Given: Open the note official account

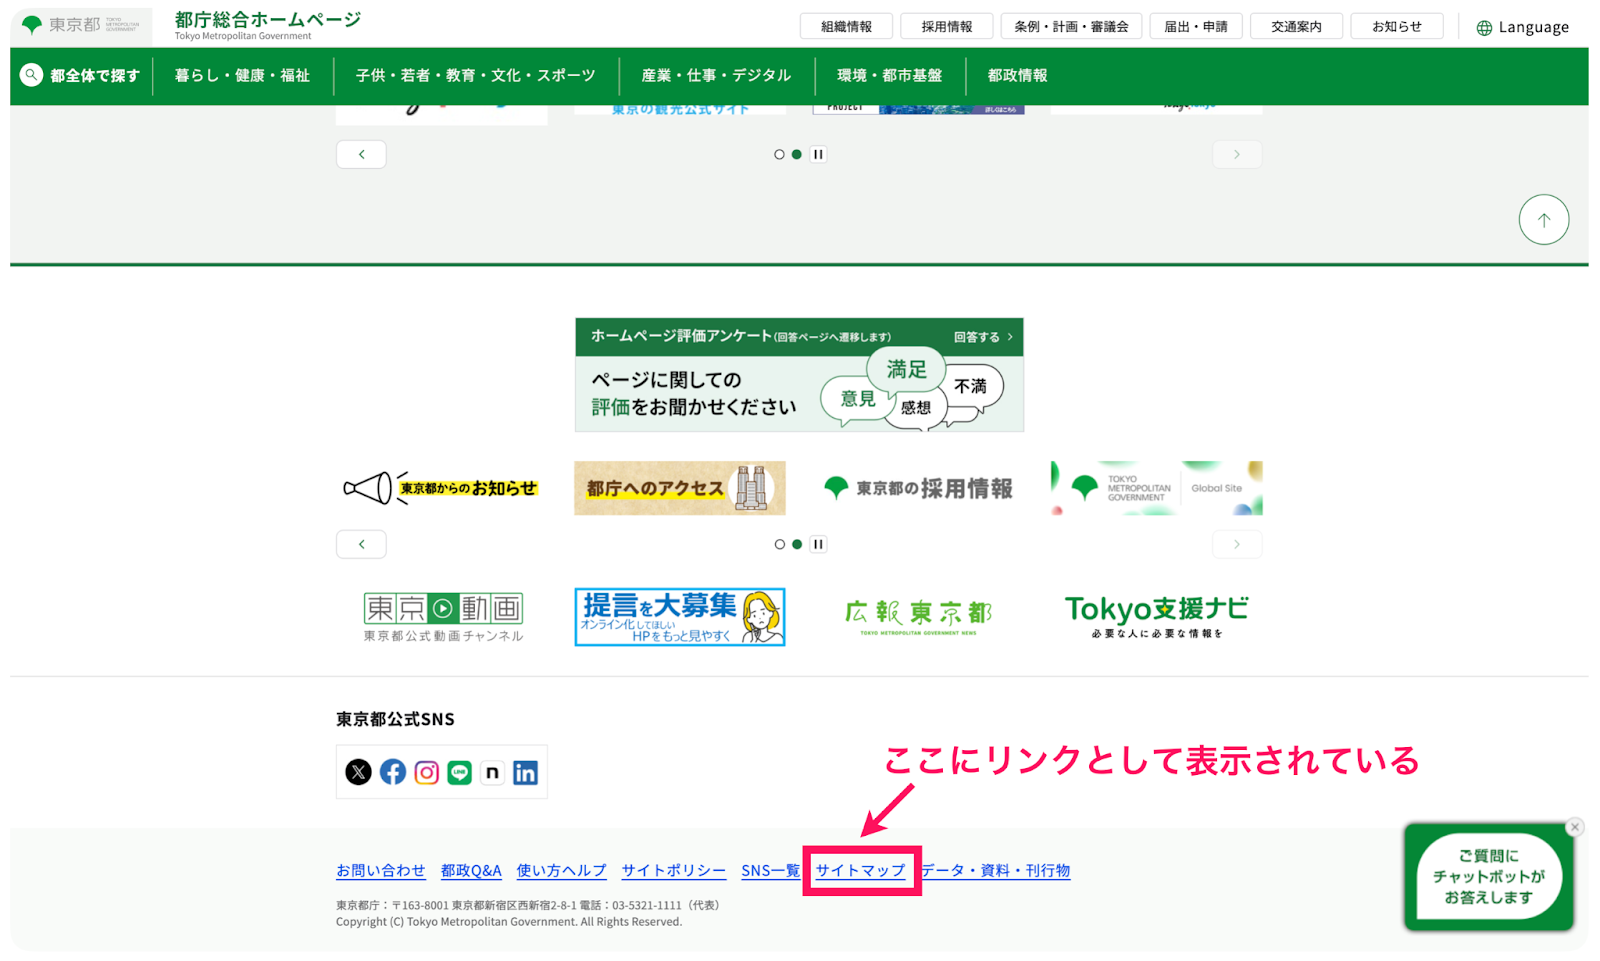Looking at the screenshot, I should pyautogui.click(x=492, y=771).
